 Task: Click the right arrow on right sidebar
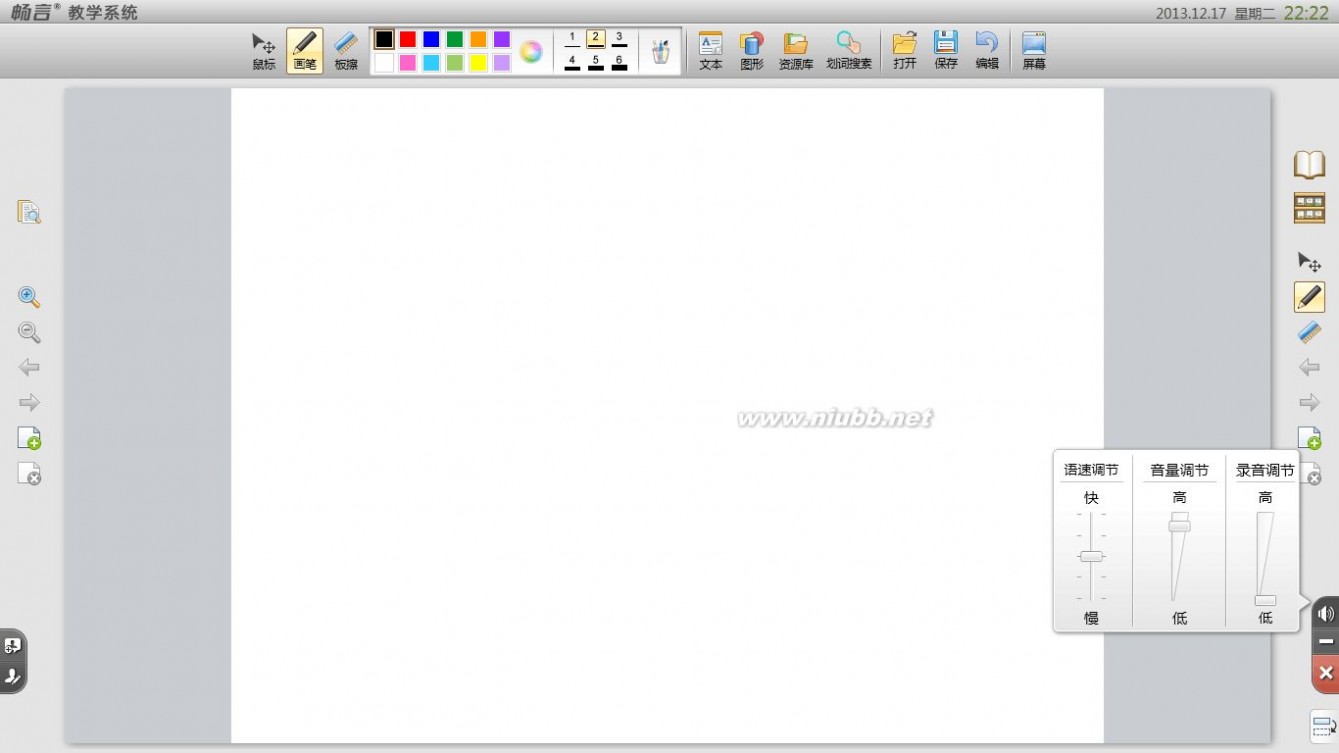pyautogui.click(x=1309, y=402)
